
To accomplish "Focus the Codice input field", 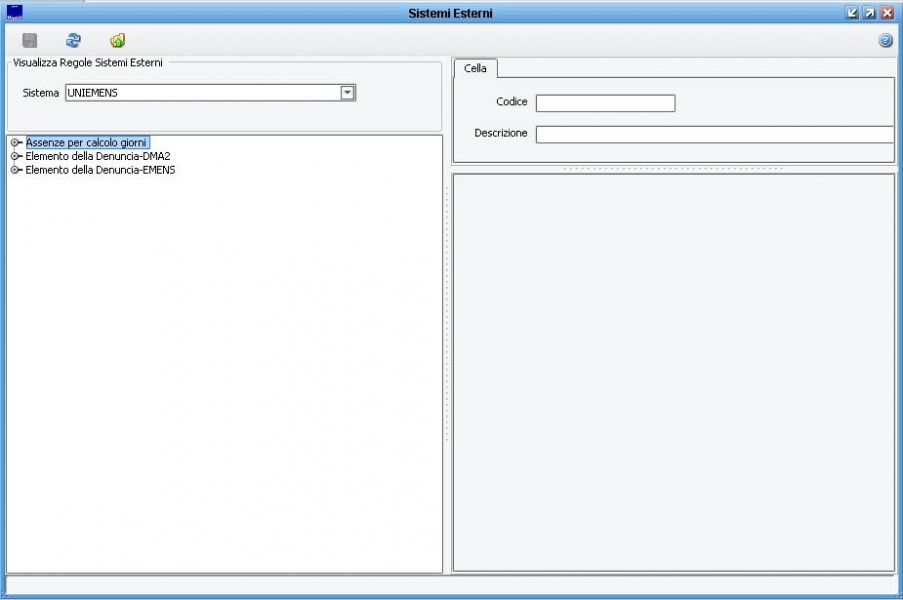I will click(x=605, y=103).
